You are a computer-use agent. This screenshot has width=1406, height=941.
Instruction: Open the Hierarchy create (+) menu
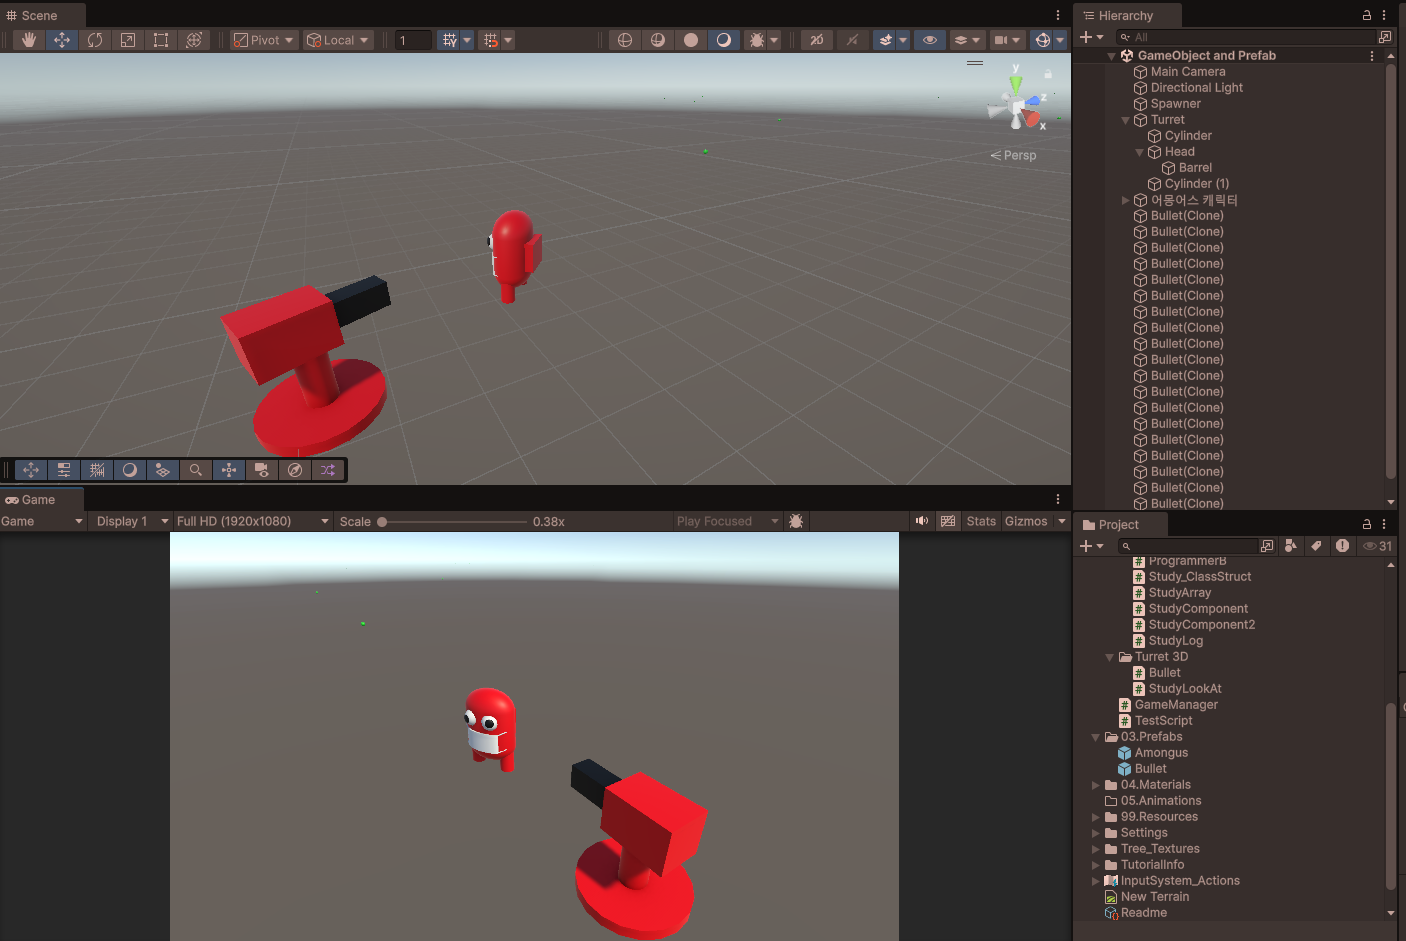(1091, 37)
